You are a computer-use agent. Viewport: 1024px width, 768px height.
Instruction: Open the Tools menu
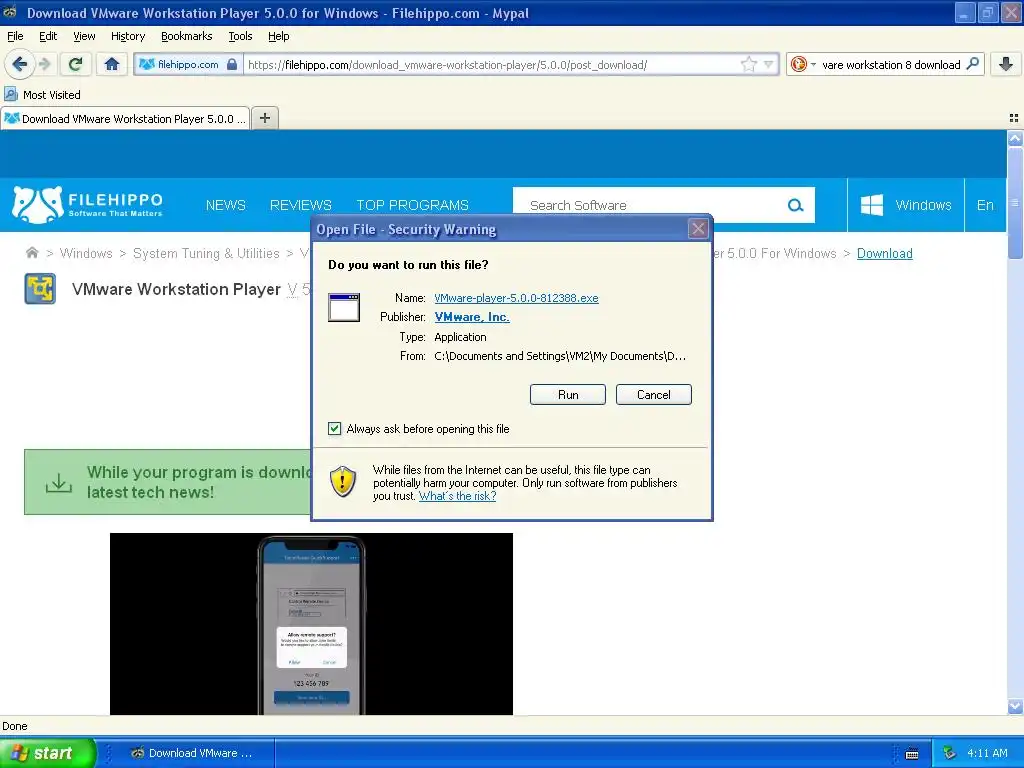[240, 36]
